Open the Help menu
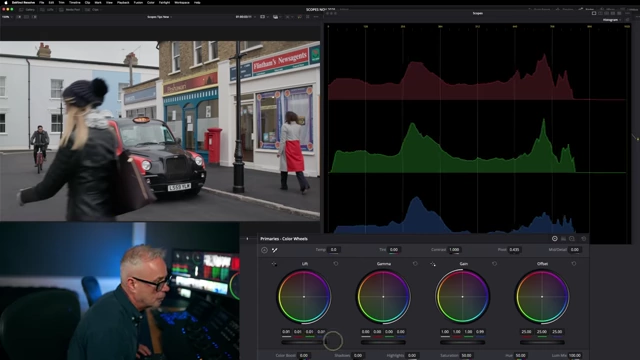This screenshot has height=360, width=640. click(197, 2)
